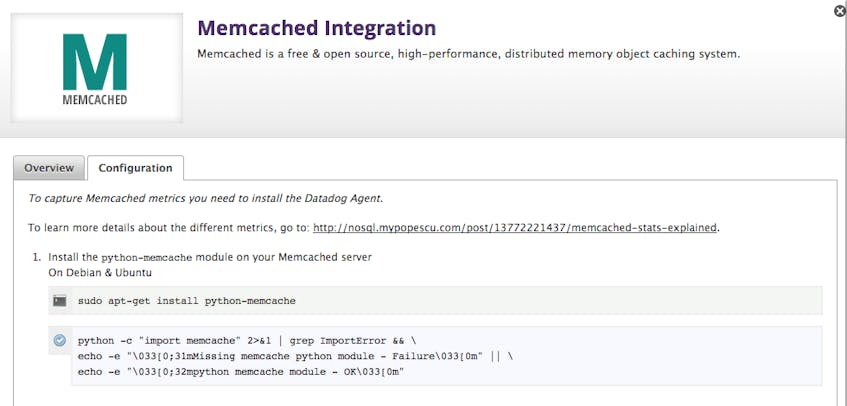Click the teal M in Memcached logo
The image size is (847, 406).
click(x=95, y=62)
